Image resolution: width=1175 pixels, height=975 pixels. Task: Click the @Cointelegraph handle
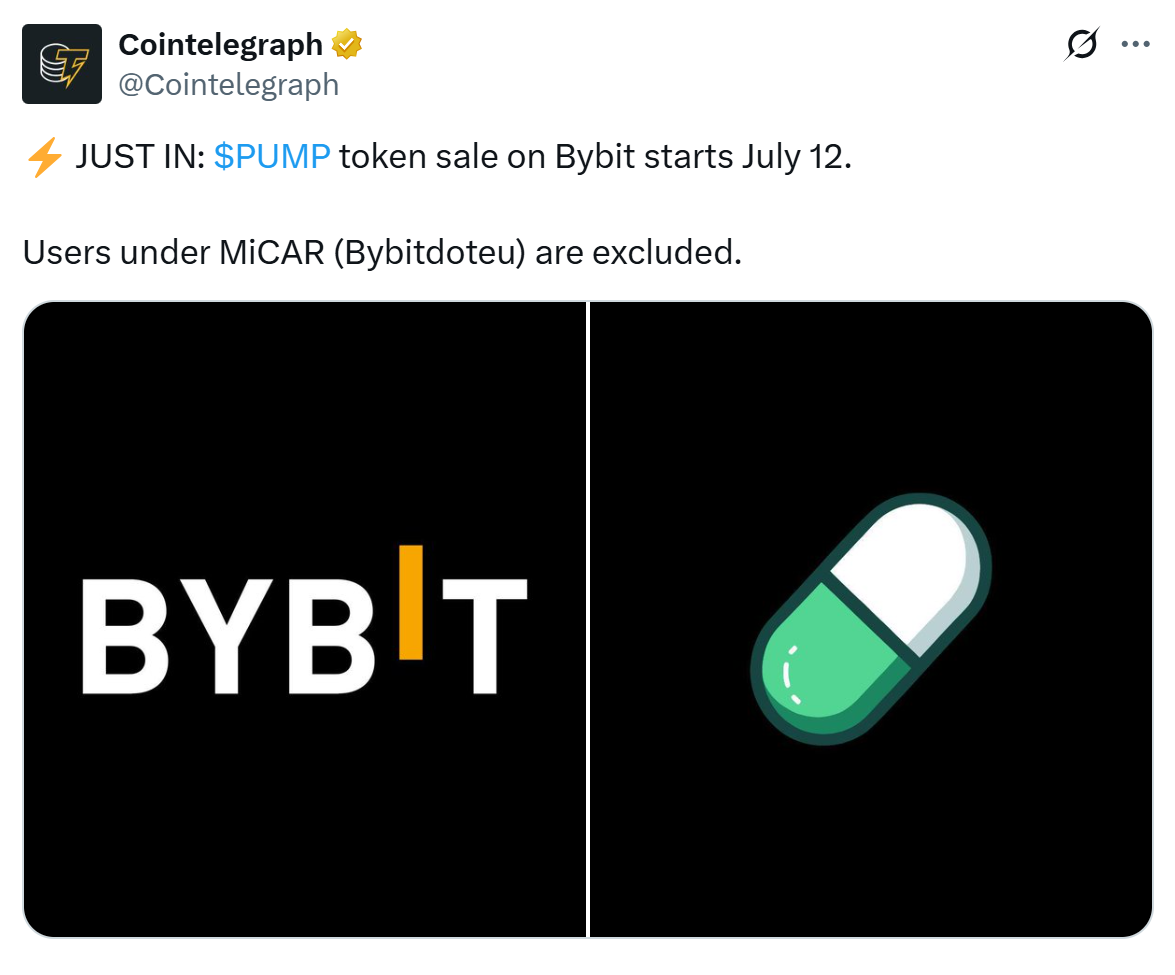[229, 85]
